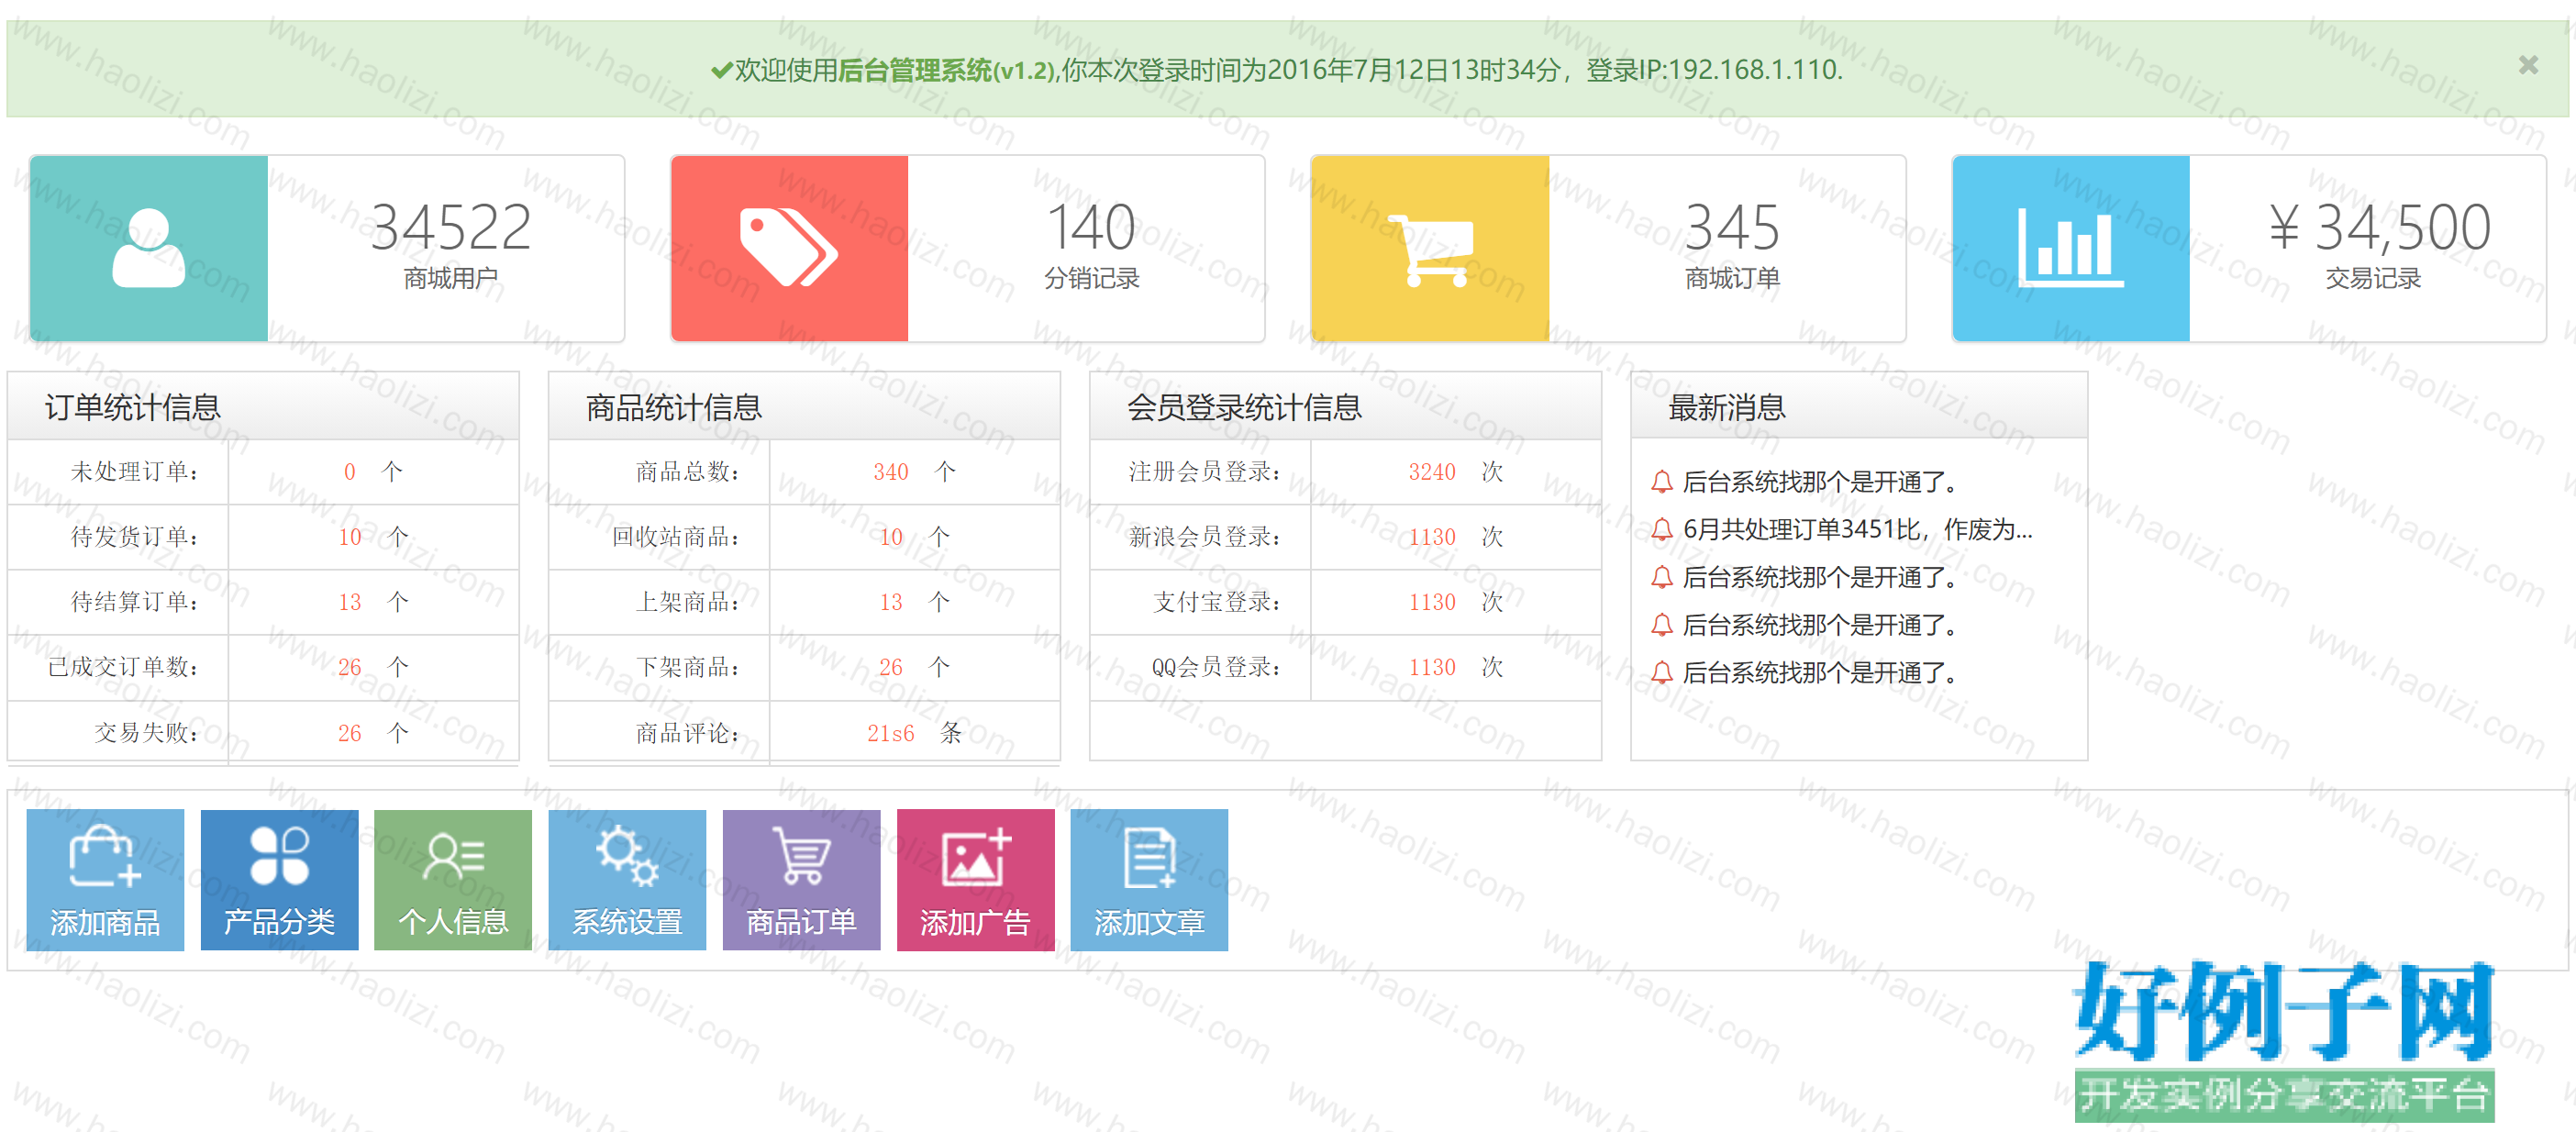Open the 个人信息 shortcut tile
This screenshot has height=1132, width=2576.
tap(453, 880)
